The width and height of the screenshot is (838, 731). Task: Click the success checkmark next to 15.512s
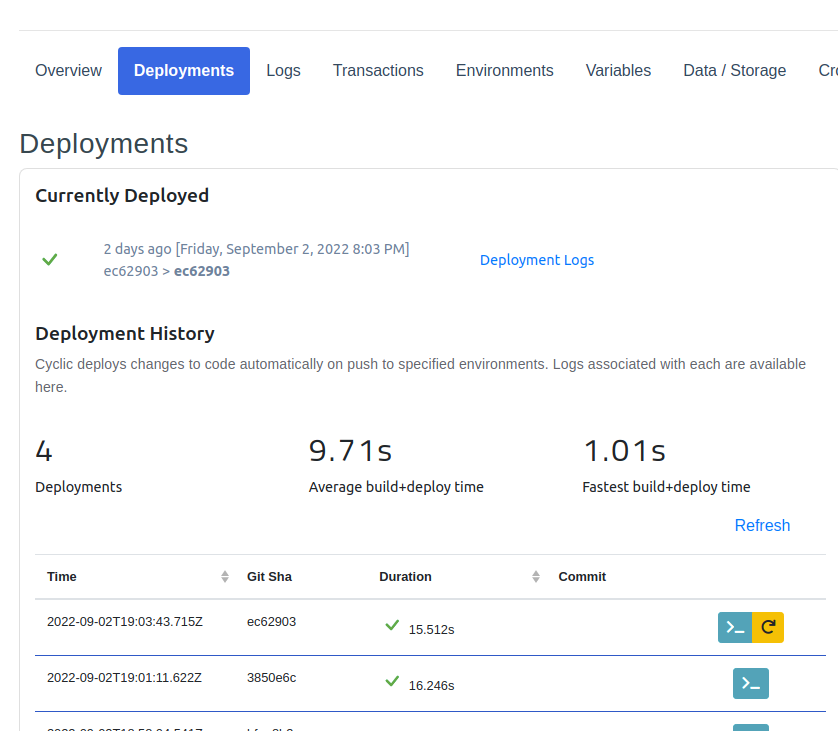(x=391, y=624)
